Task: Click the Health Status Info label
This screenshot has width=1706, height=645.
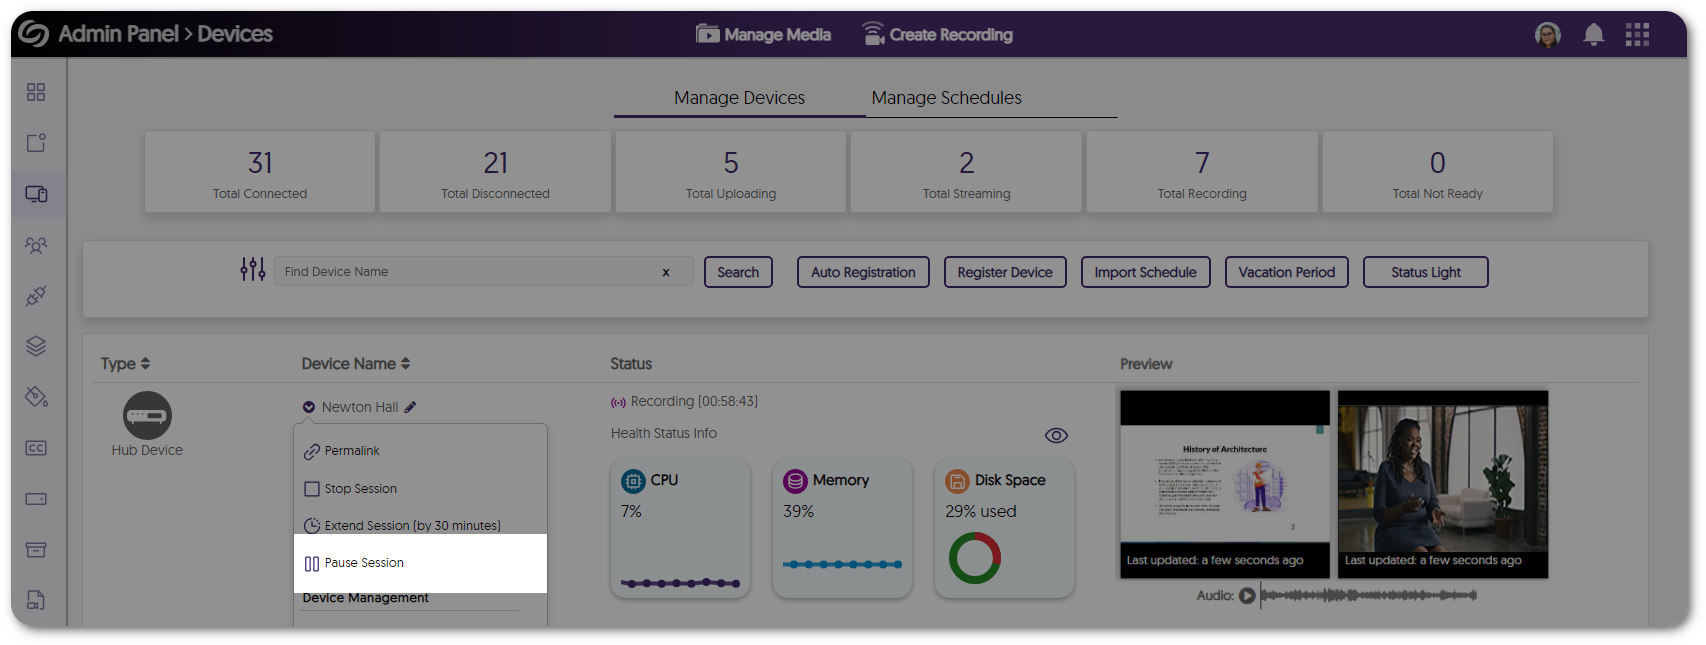Action: pyautogui.click(x=664, y=433)
